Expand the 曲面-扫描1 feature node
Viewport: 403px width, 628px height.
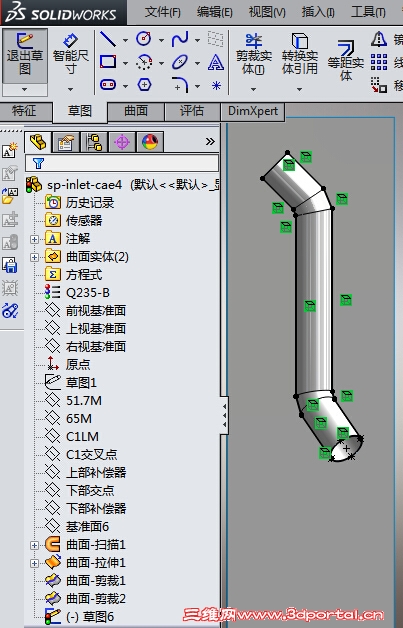pos(34,545)
